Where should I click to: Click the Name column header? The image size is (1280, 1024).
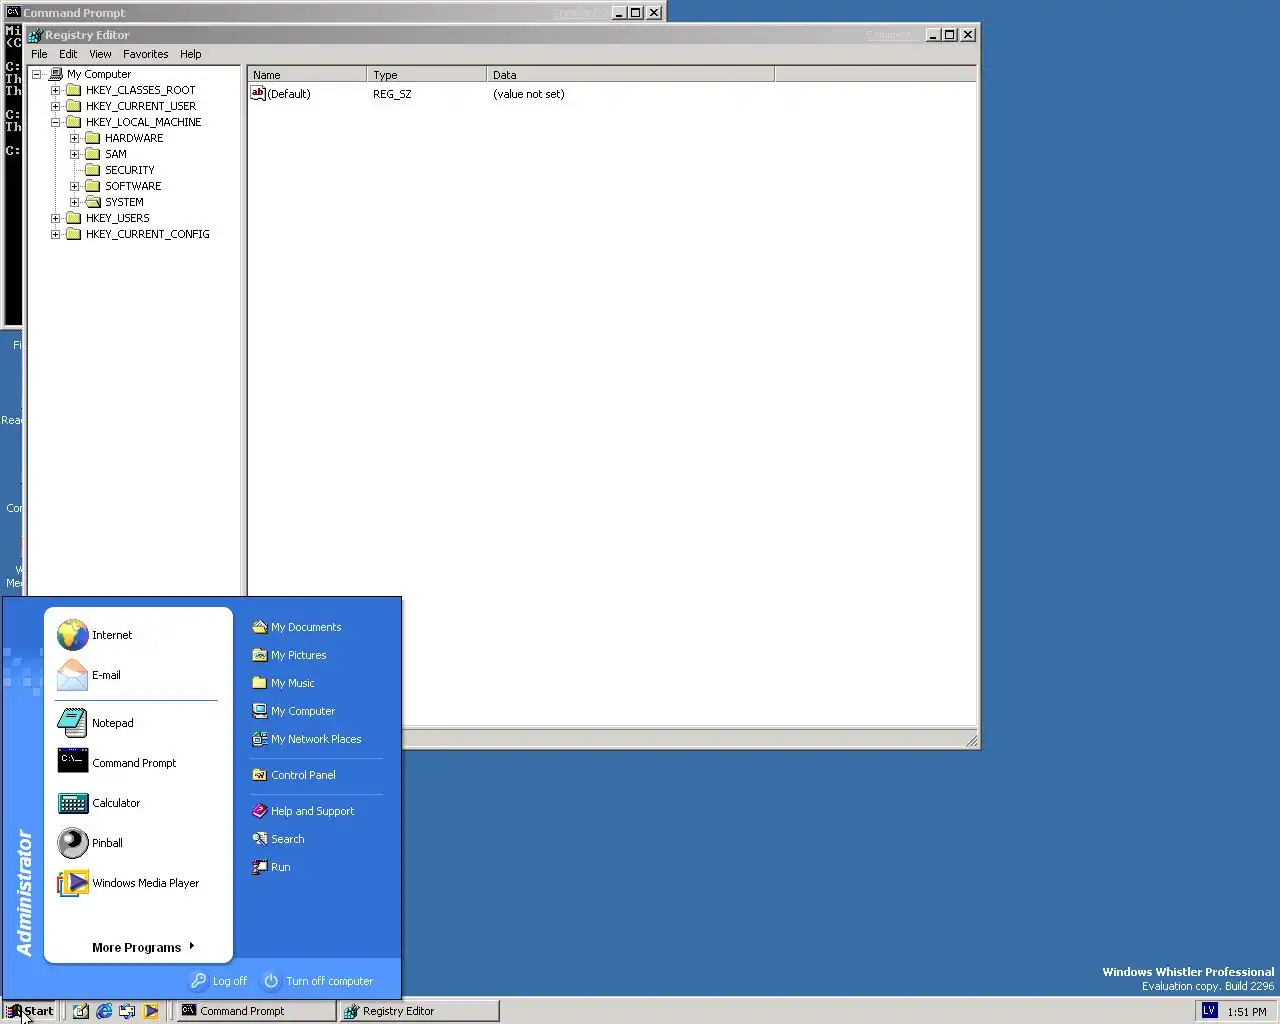click(x=307, y=75)
